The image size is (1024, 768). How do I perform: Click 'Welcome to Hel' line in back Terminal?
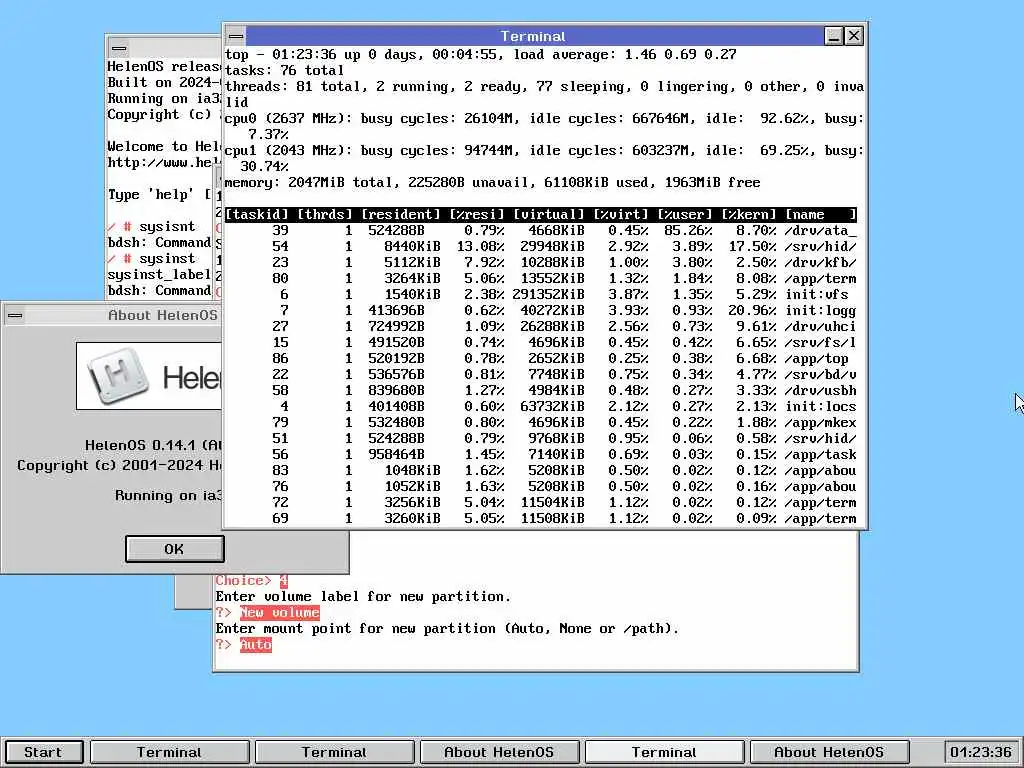tap(164, 146)
